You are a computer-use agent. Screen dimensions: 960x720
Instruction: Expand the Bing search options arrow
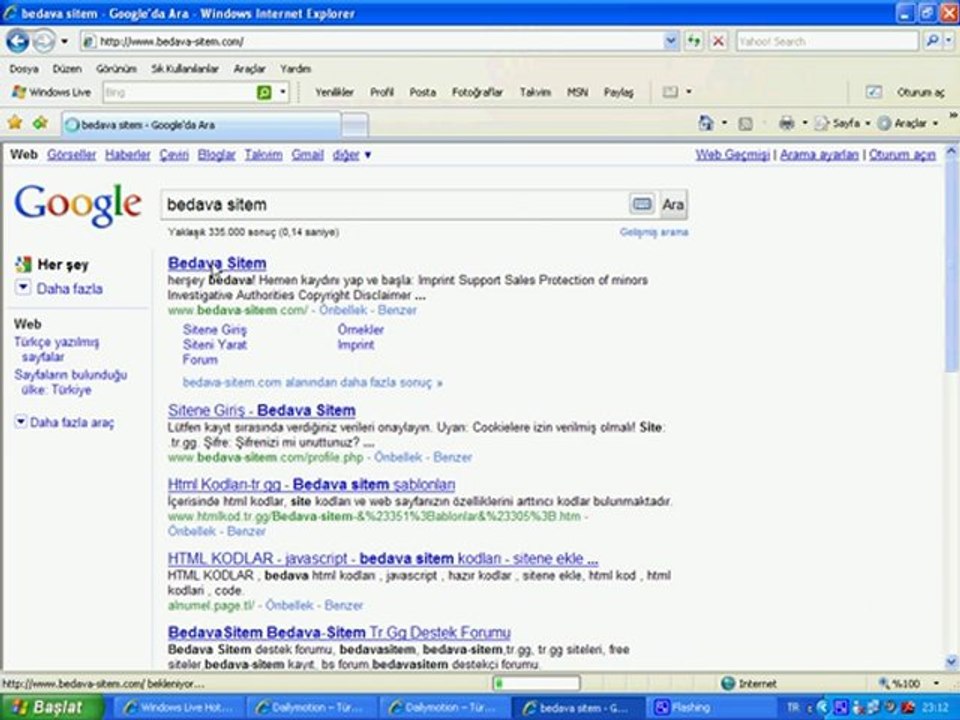click(x=283, y=92)
